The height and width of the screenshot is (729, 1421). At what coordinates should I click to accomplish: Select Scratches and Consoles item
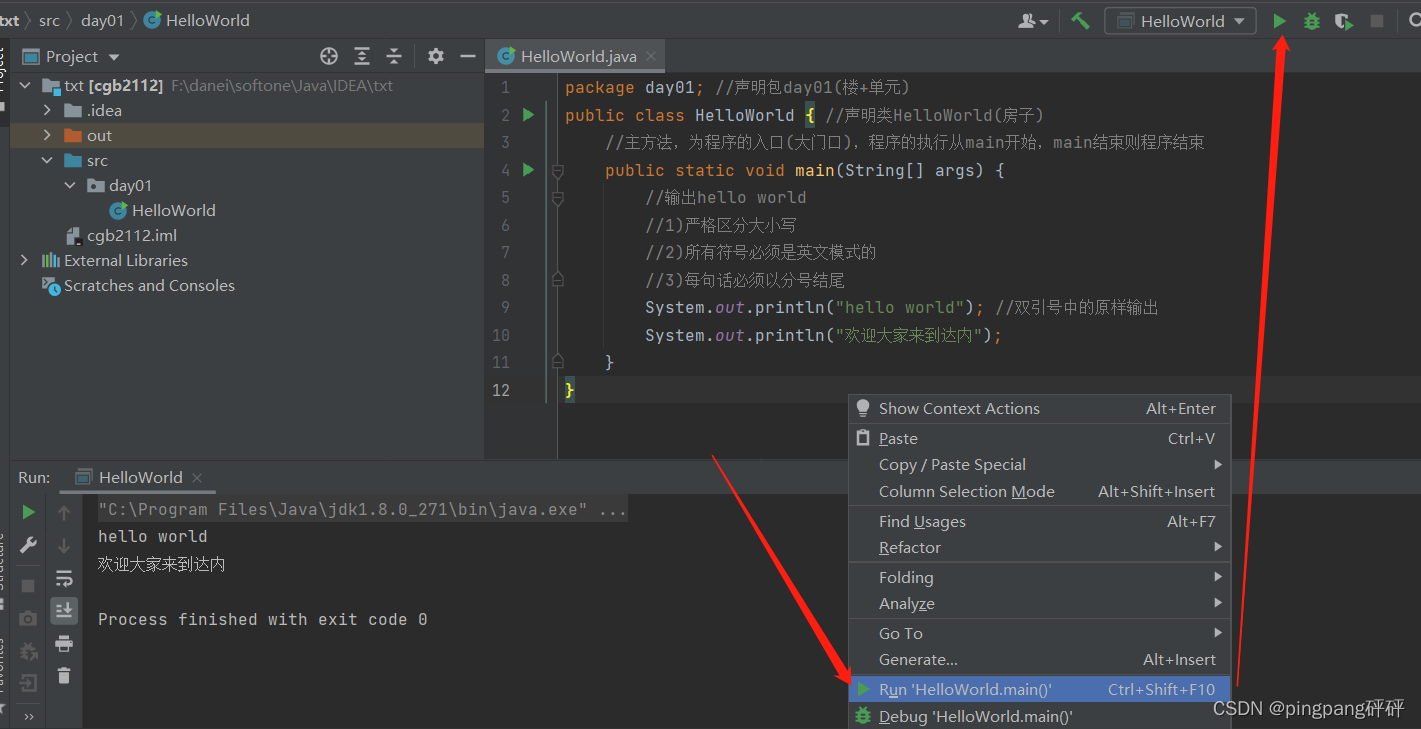(x=138, y=286)
